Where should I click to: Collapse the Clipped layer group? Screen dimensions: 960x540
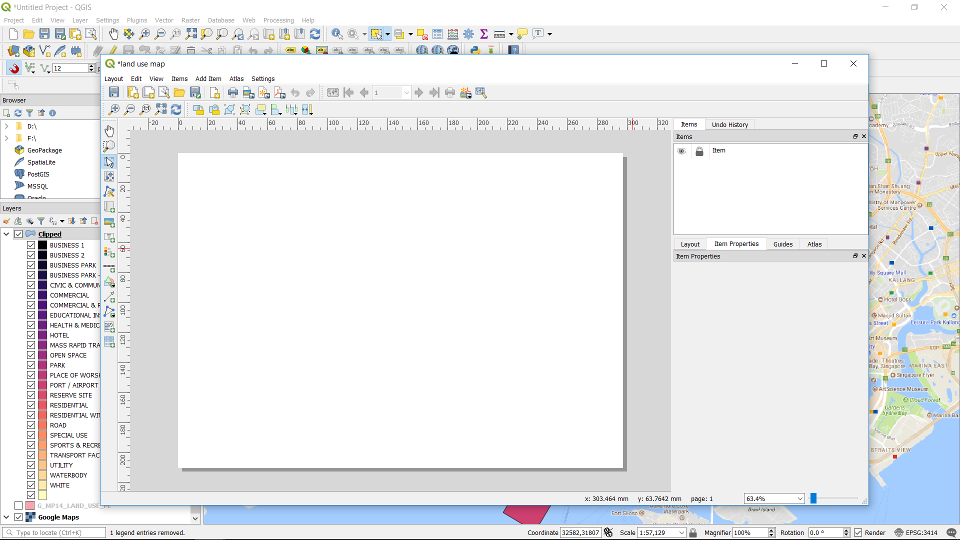[6, 234]
